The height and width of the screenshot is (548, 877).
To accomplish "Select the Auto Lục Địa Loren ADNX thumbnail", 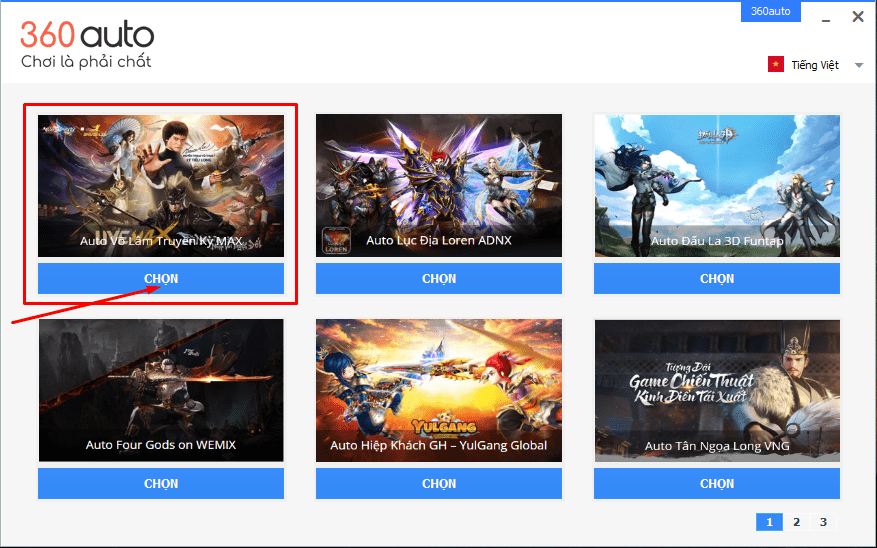I will tap(439, 186).
